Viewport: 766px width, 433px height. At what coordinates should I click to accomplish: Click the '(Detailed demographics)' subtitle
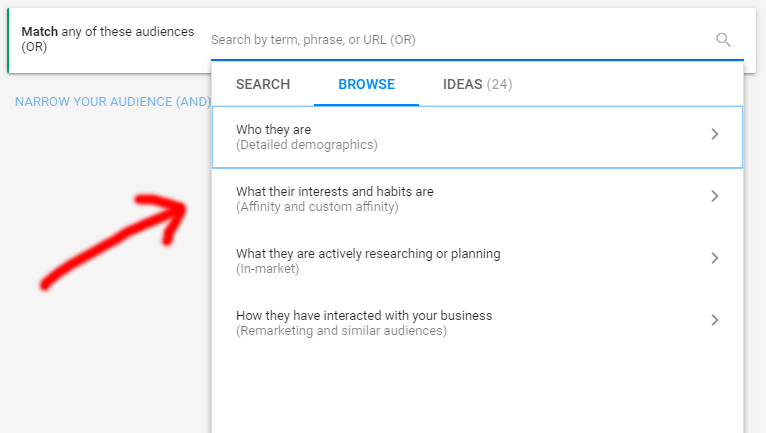pos(306,145)
